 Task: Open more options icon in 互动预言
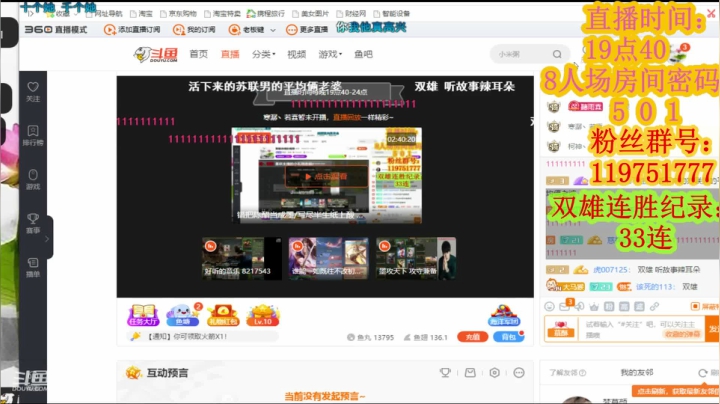coord(519,372)
